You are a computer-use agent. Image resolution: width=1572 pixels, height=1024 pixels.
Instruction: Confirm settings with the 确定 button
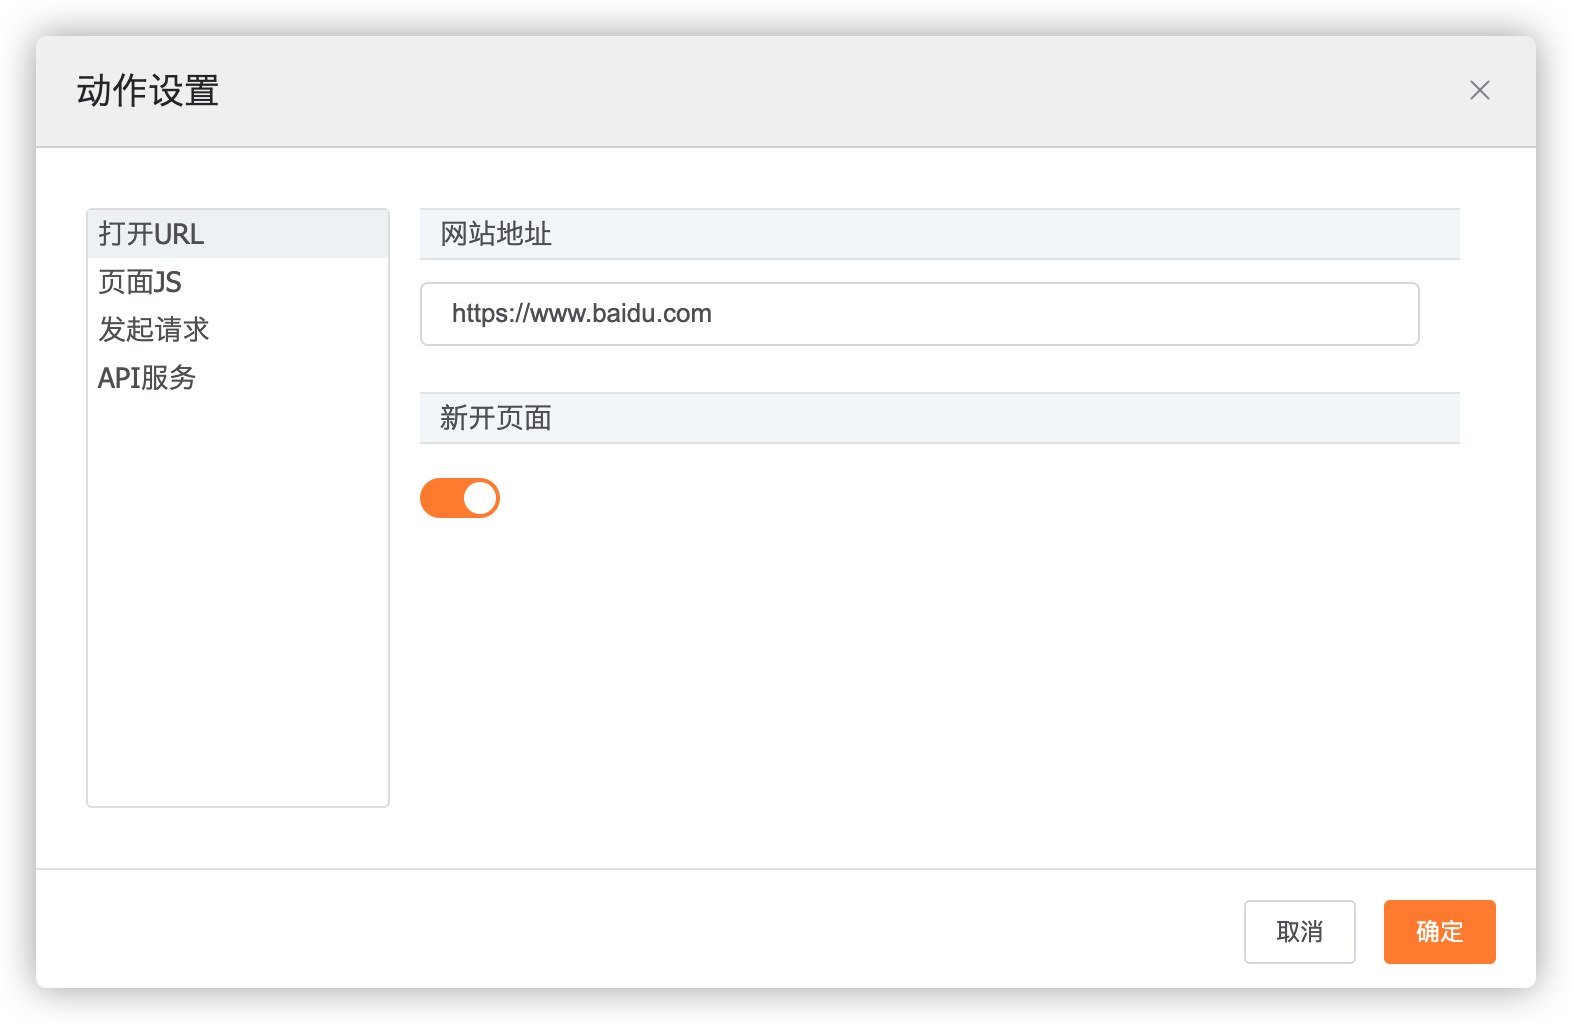point(1439,932)
